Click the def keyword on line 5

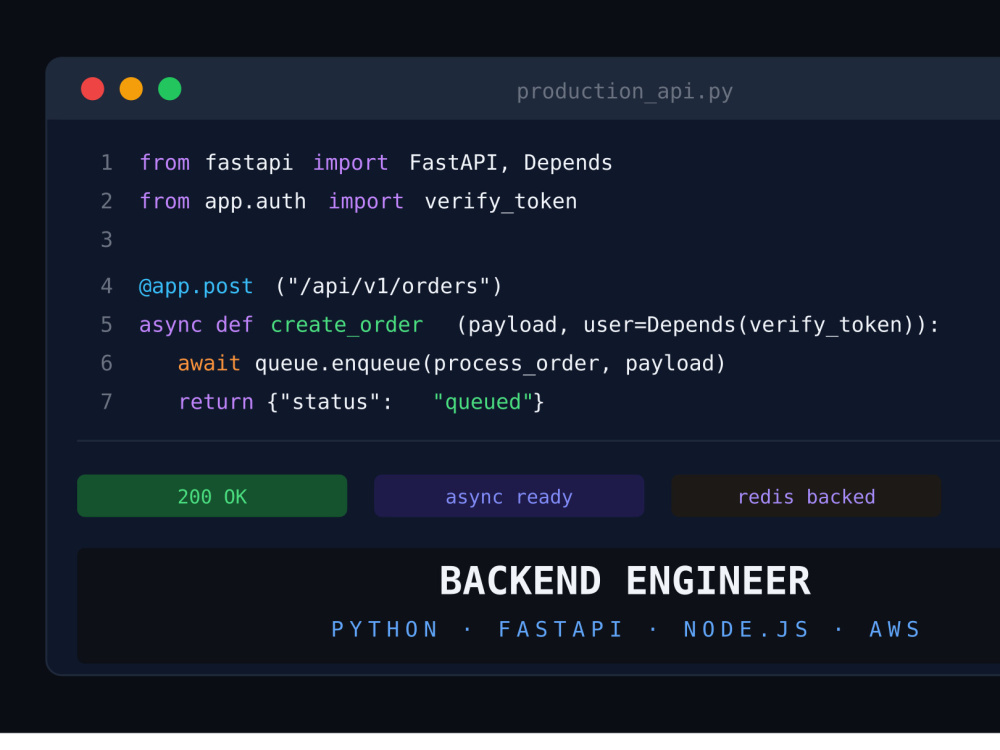(234, 325)
